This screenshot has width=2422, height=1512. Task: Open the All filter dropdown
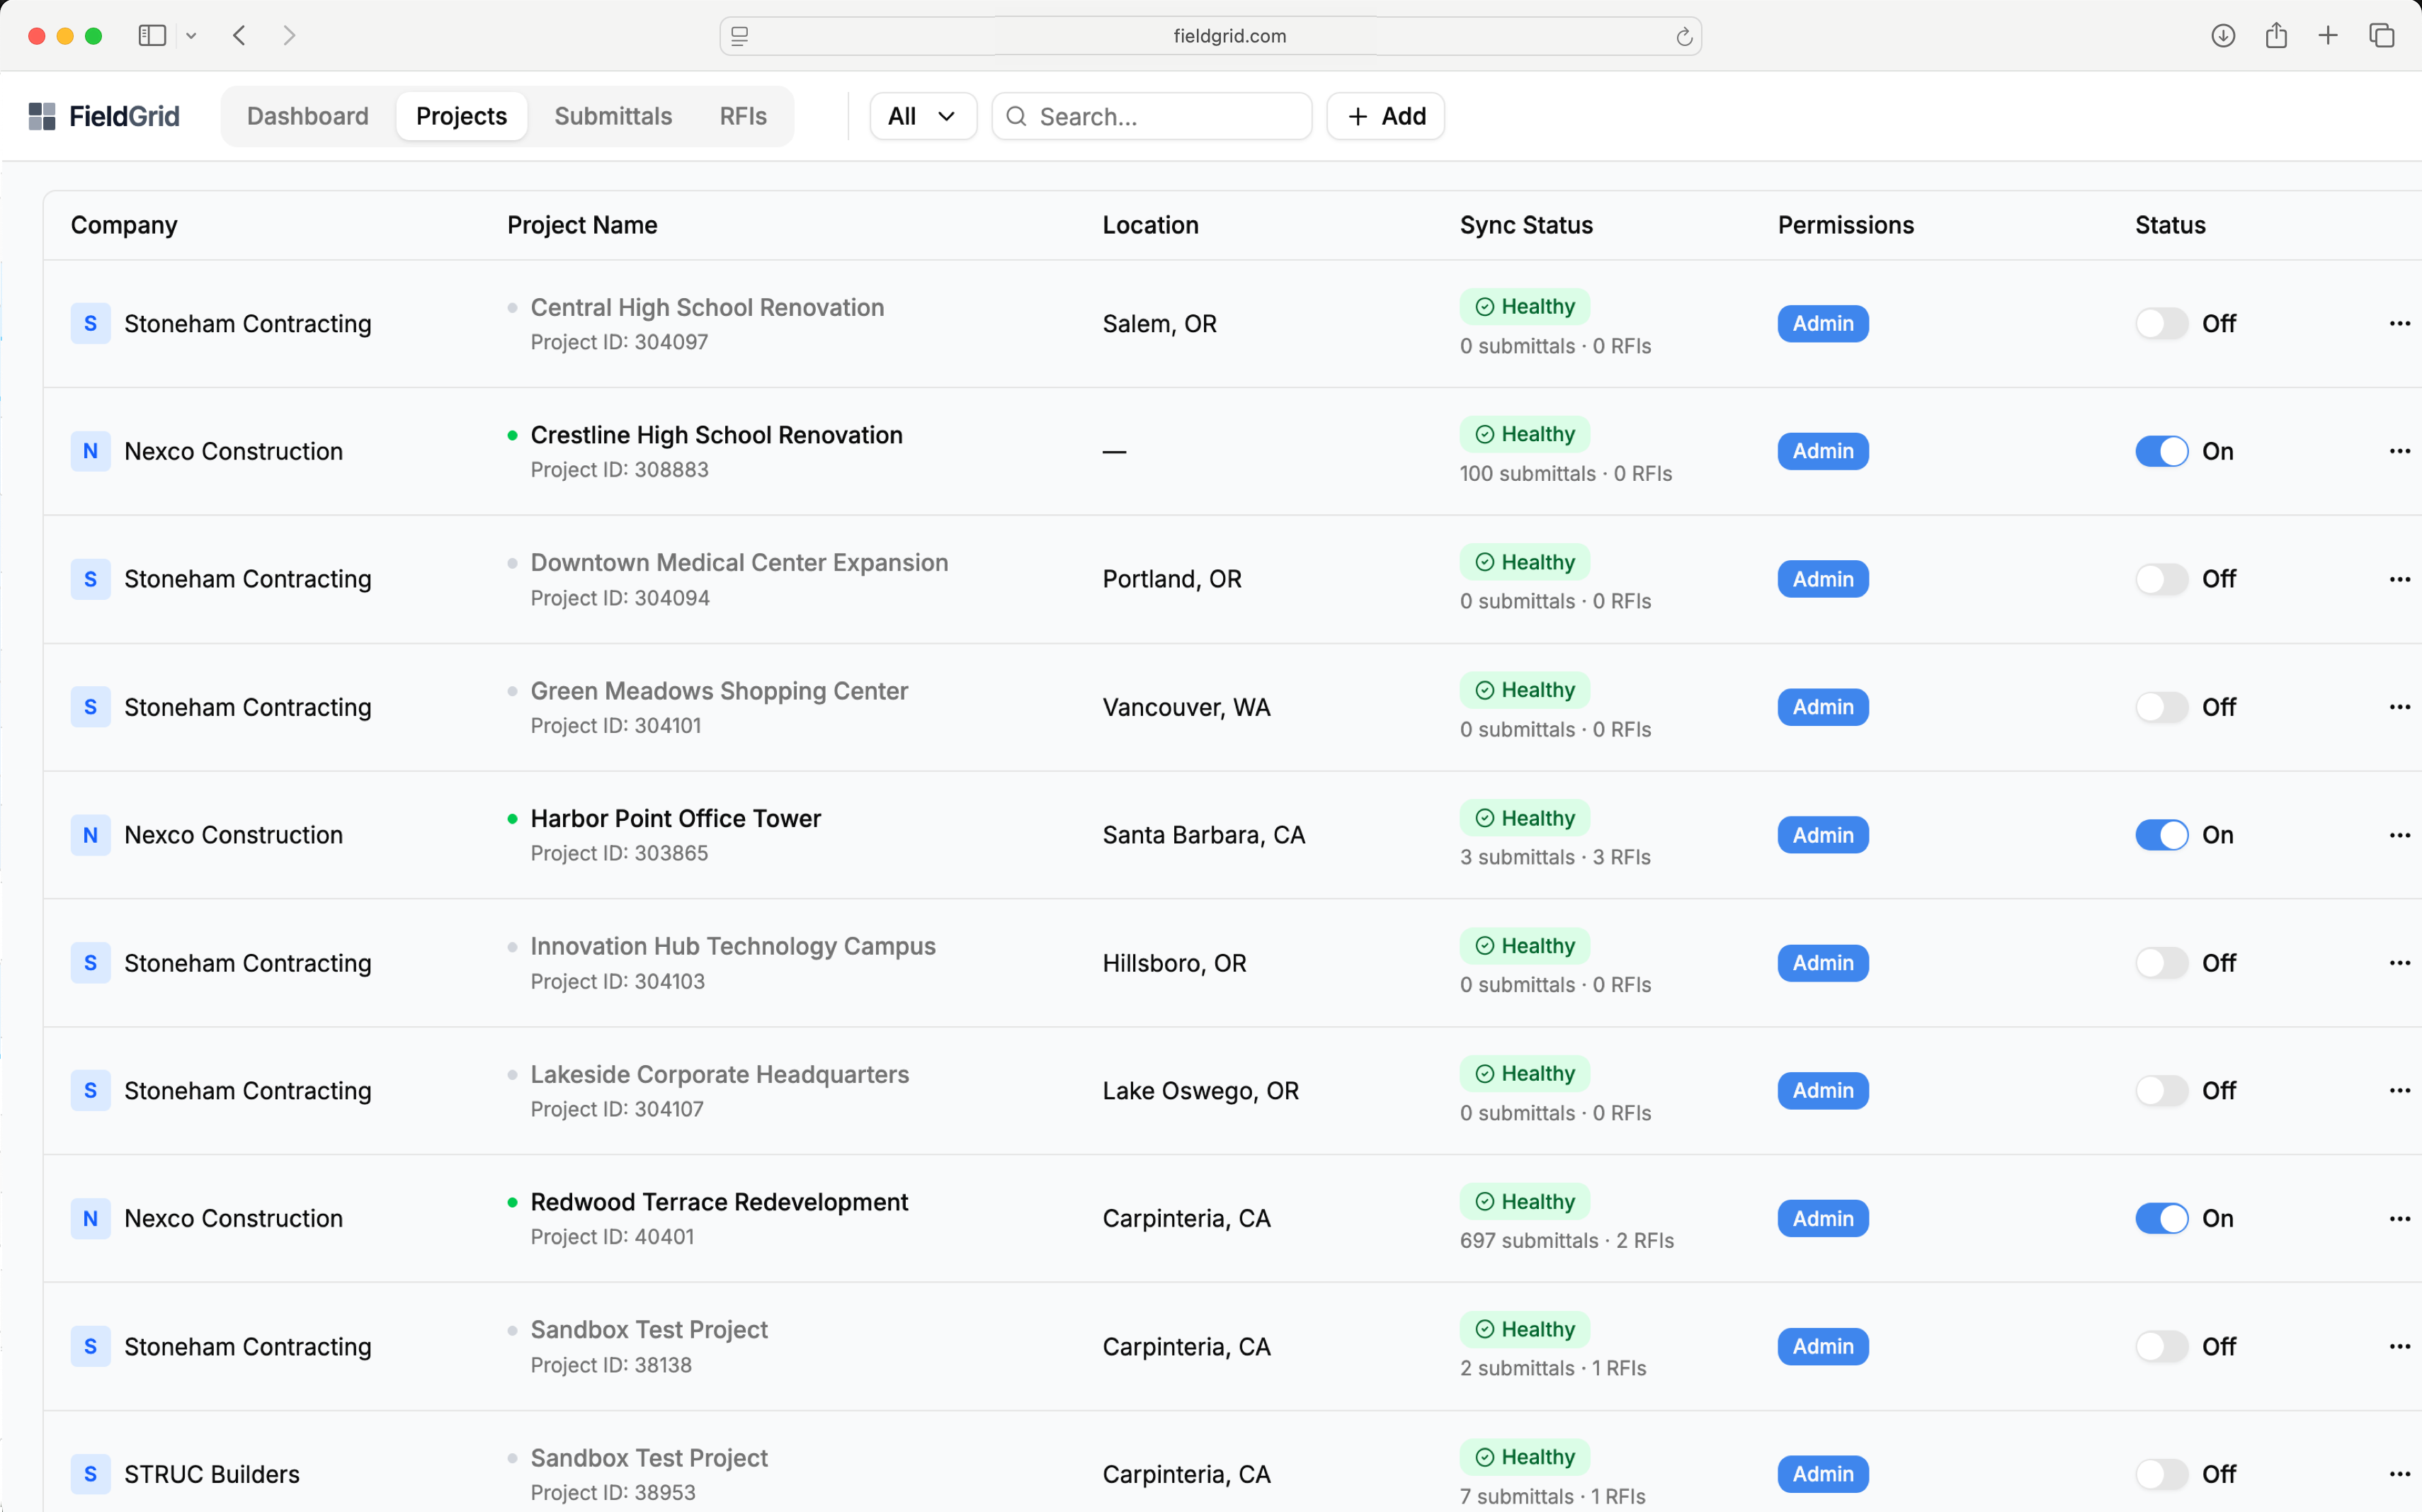(x=922, y=116)
